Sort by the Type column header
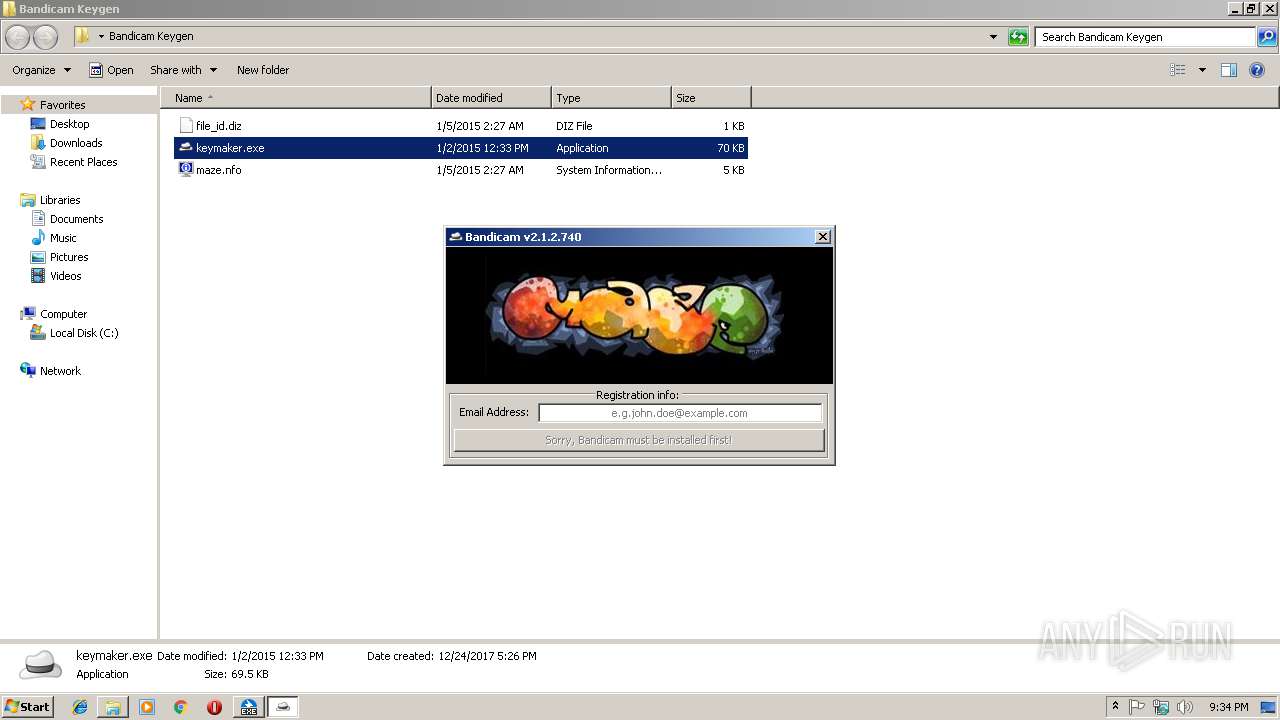The image size is (1280, 720). click(x=611, y=98)
